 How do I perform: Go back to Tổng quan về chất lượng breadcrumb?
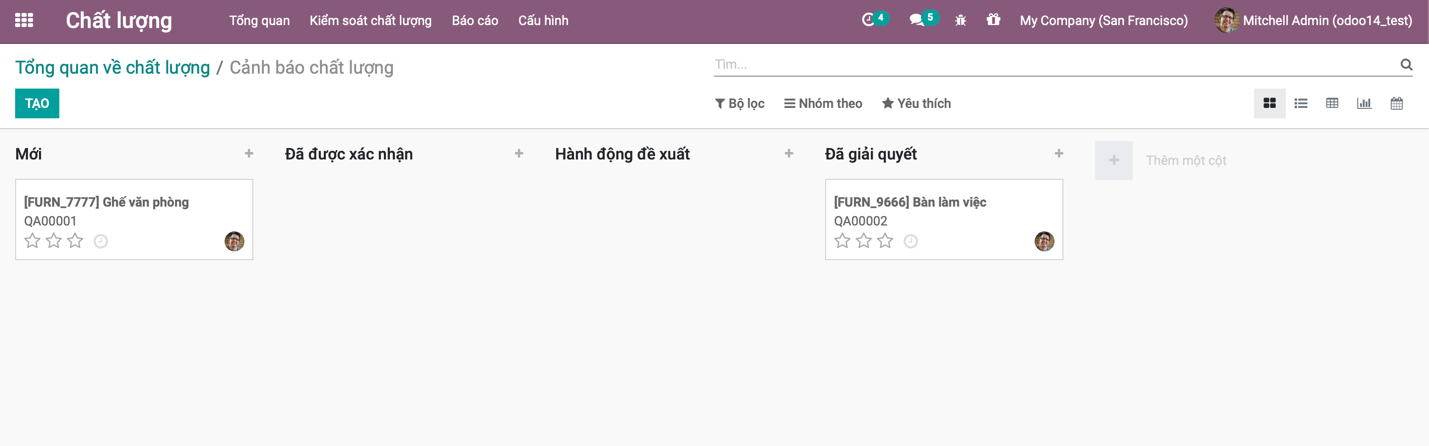pyautogui.click(x=112, y=67)
